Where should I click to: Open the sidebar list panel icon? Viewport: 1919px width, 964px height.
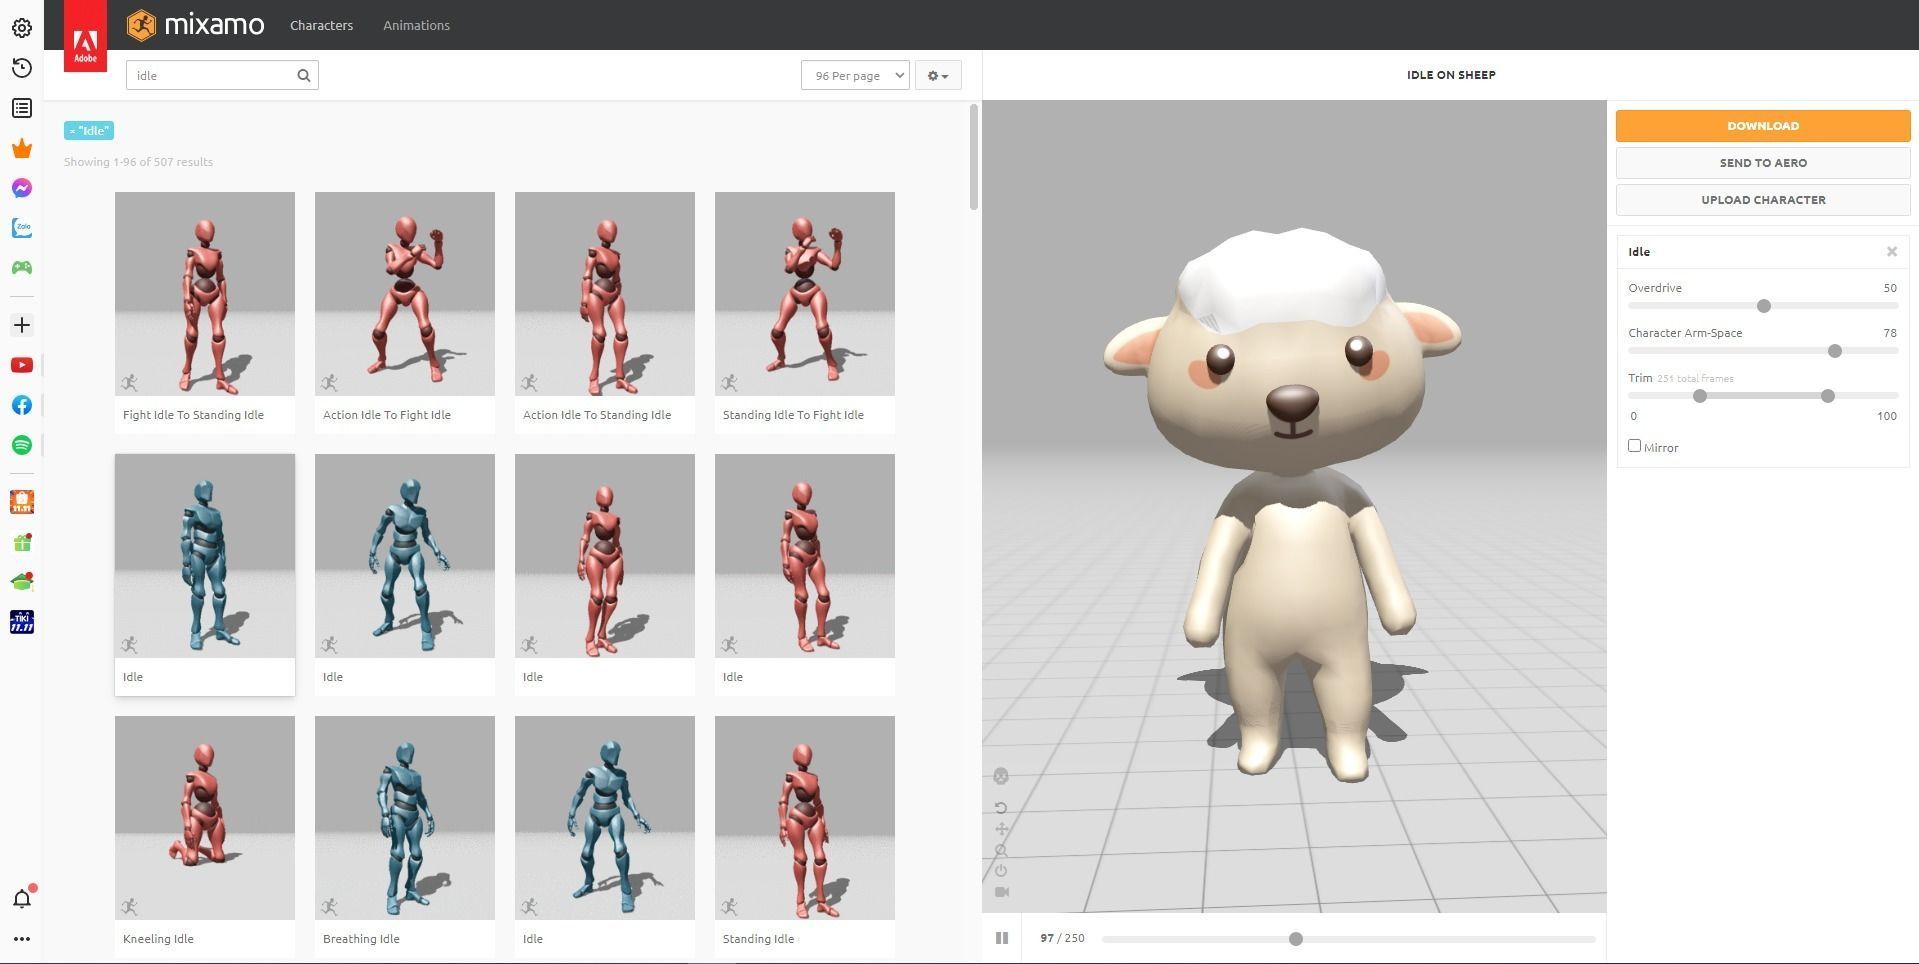[22, 108]
